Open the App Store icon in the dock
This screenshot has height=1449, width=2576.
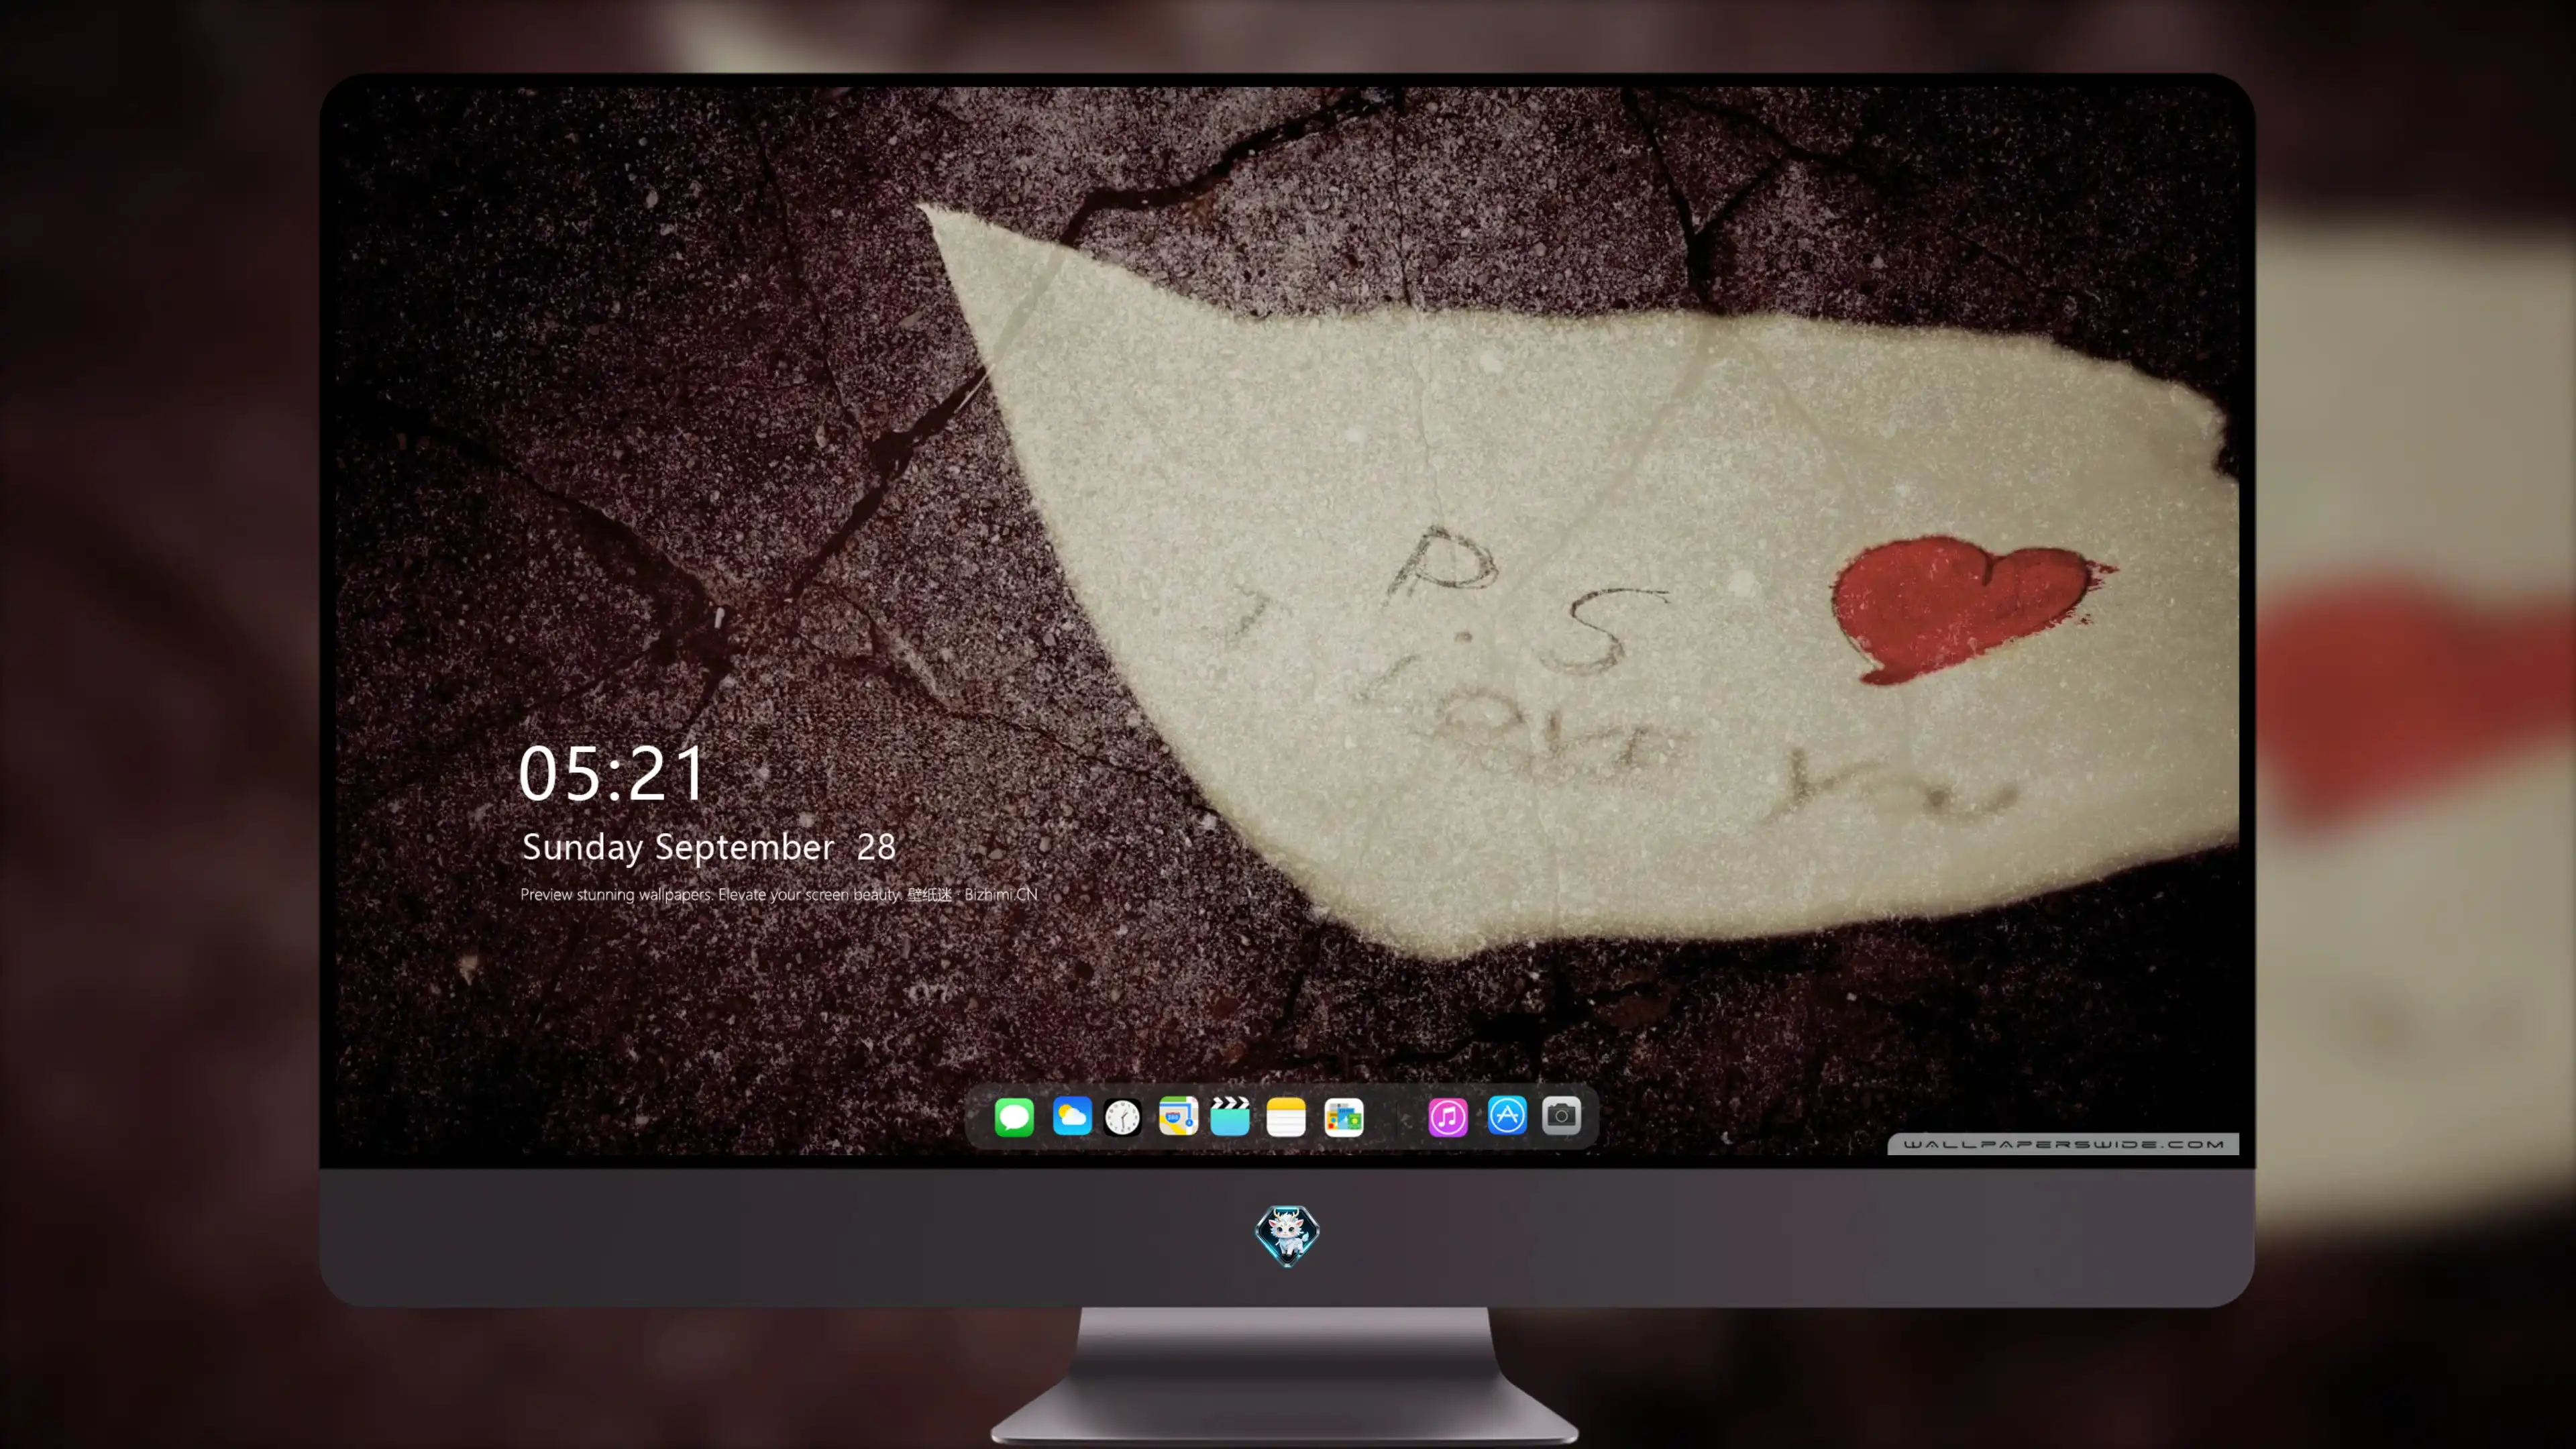pos(1507,1115)
